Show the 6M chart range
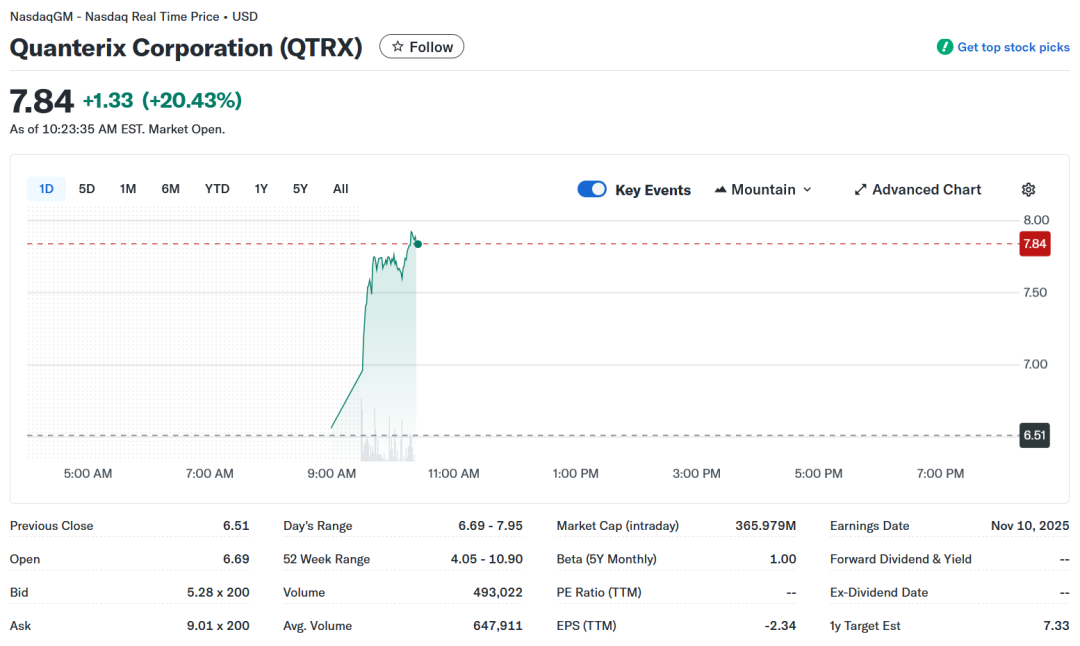The height and width of the screenshot is (646, 1080). pos(170,189)
